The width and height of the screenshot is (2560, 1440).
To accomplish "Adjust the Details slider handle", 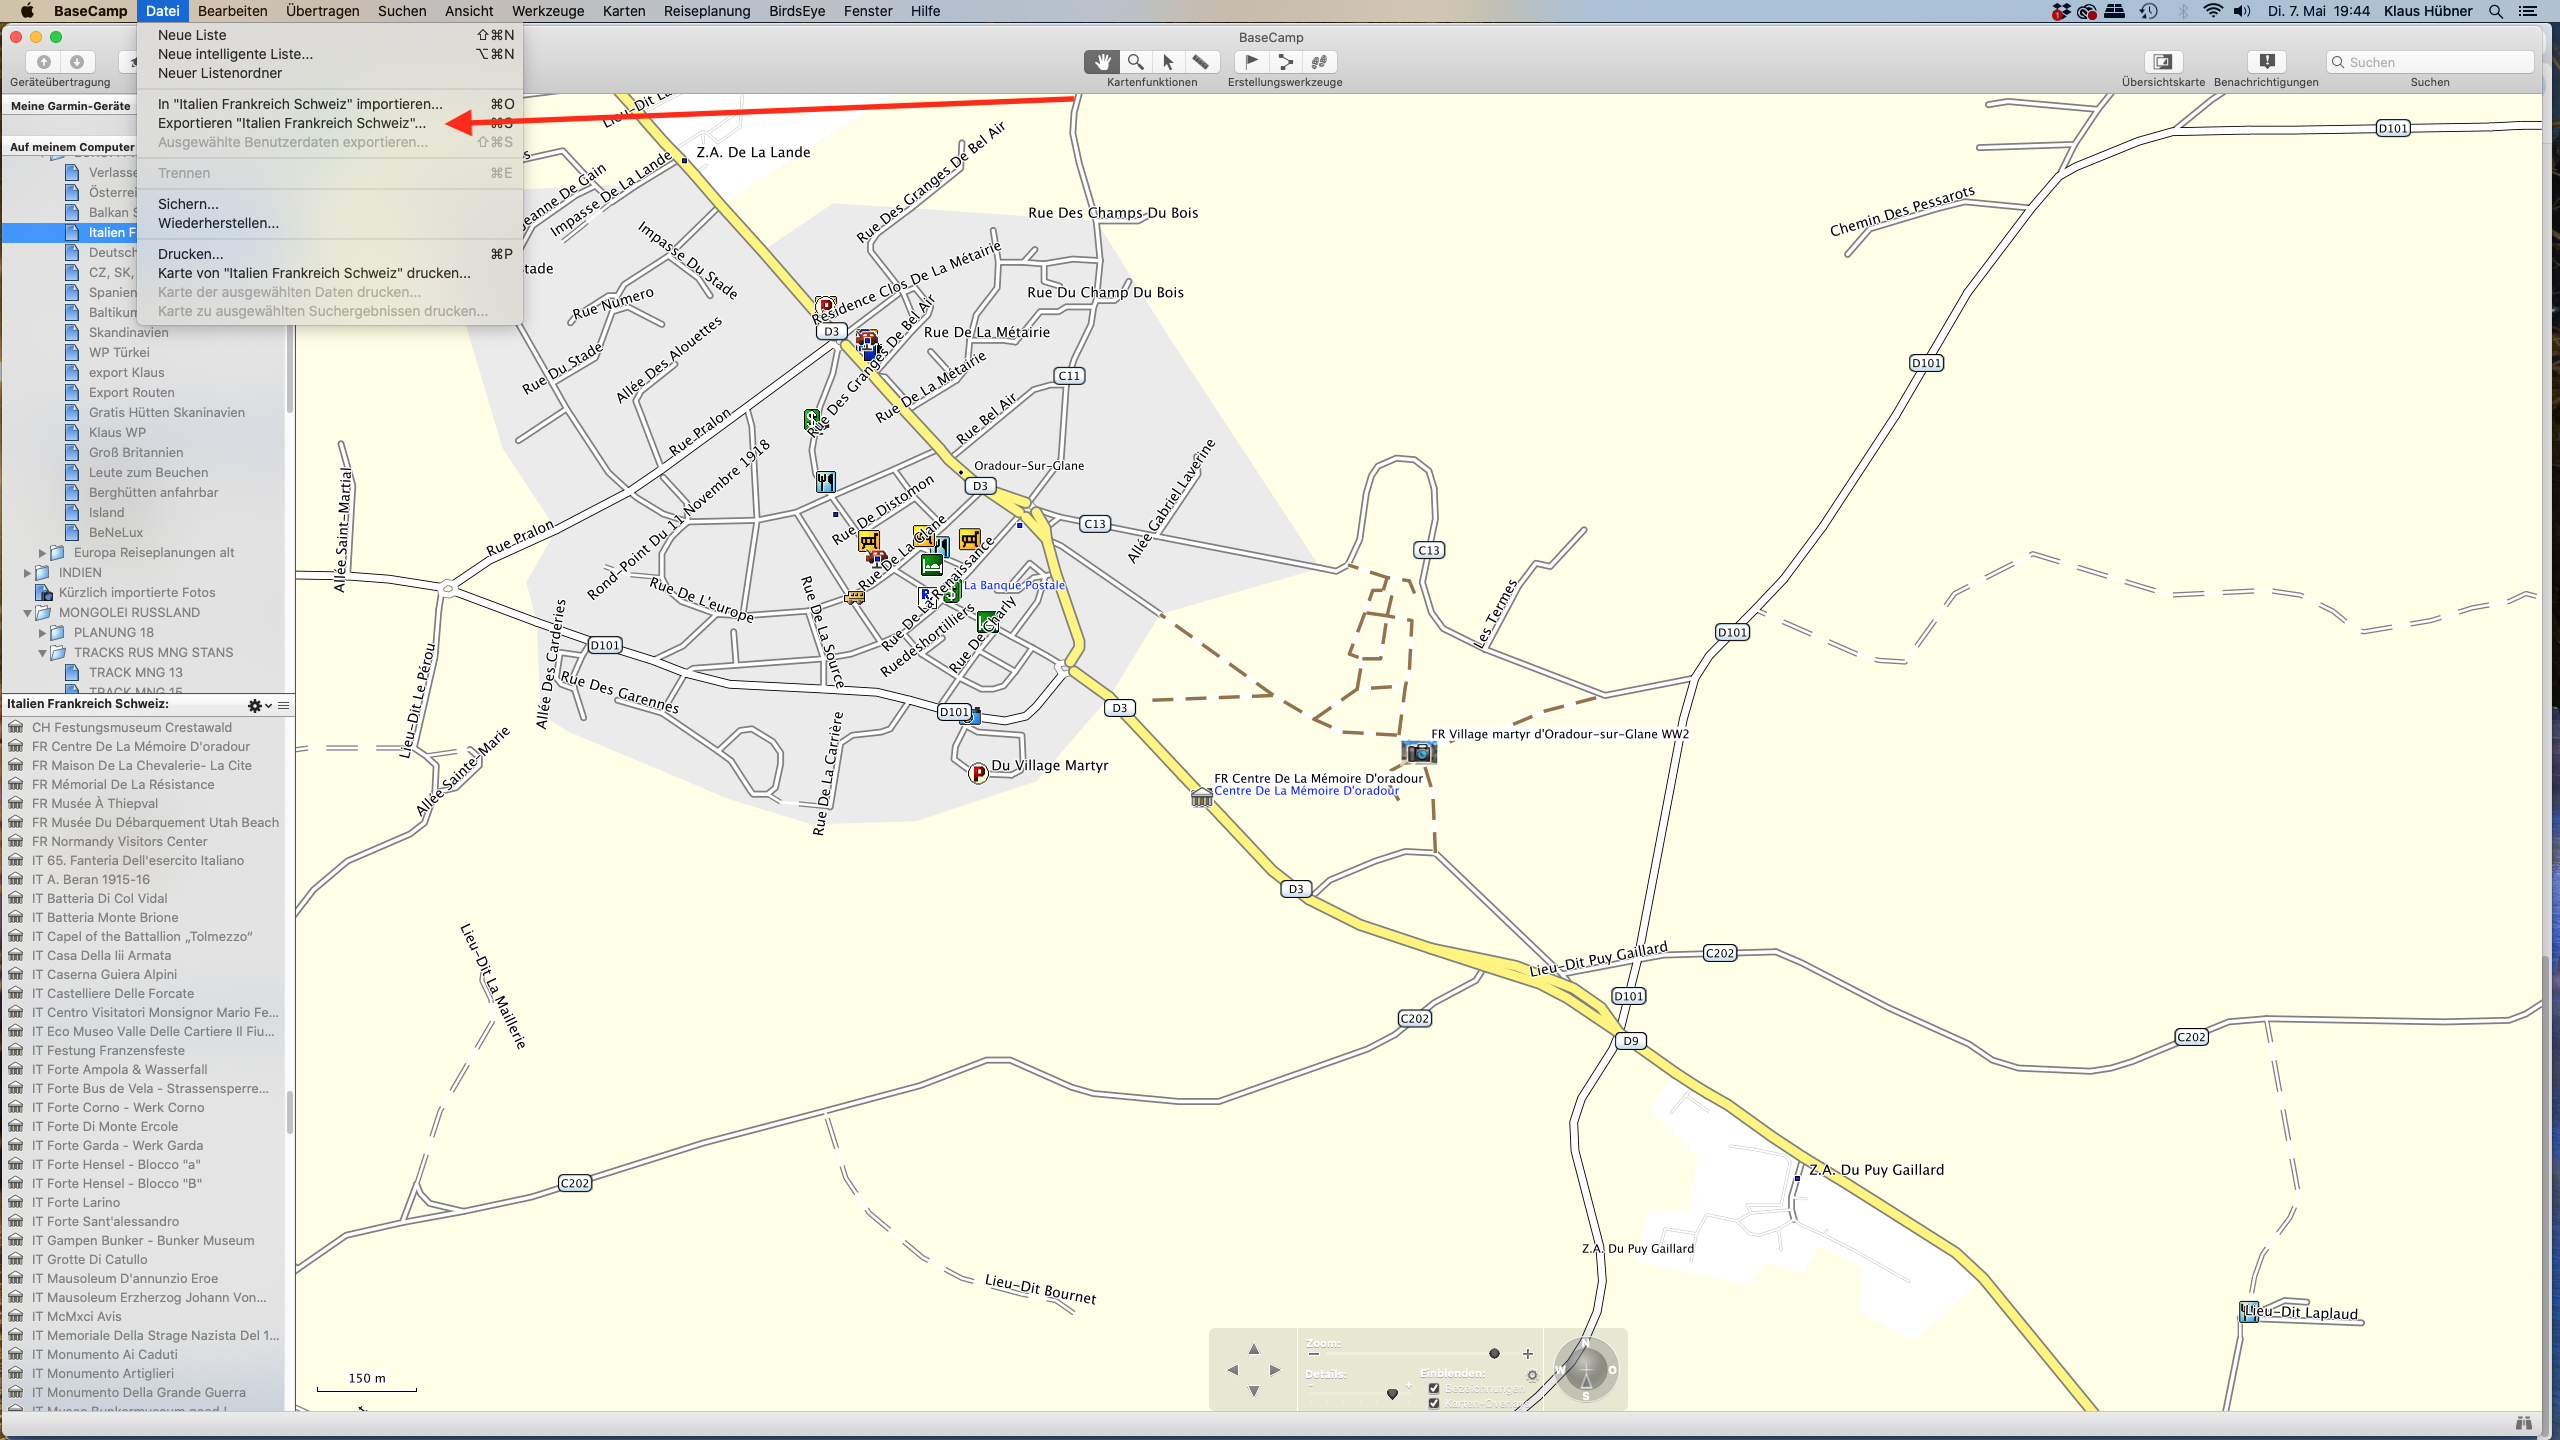I will [x=1392, y=1393].
